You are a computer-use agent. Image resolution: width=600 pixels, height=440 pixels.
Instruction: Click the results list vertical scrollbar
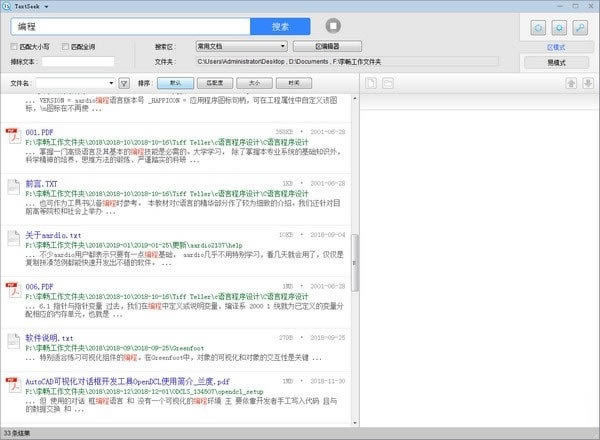tap(354, 260)
